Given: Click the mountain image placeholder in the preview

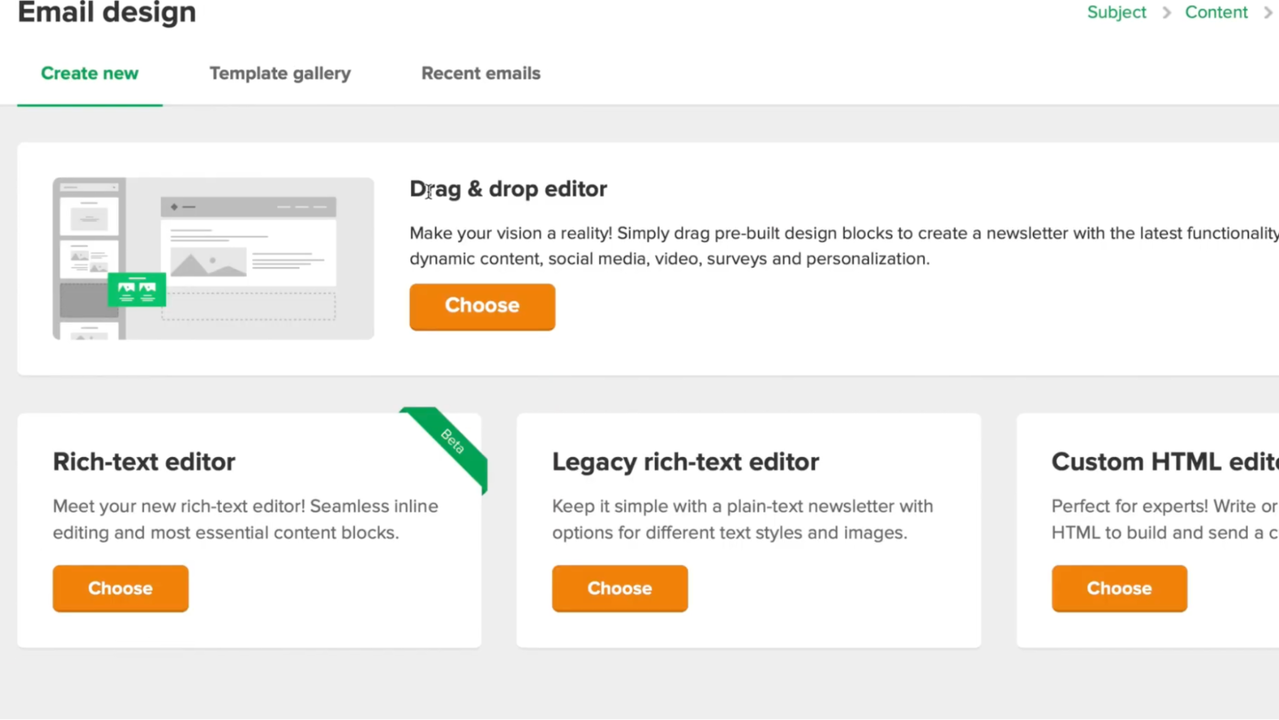Looking at the screenshot, I should coord(208,262).
